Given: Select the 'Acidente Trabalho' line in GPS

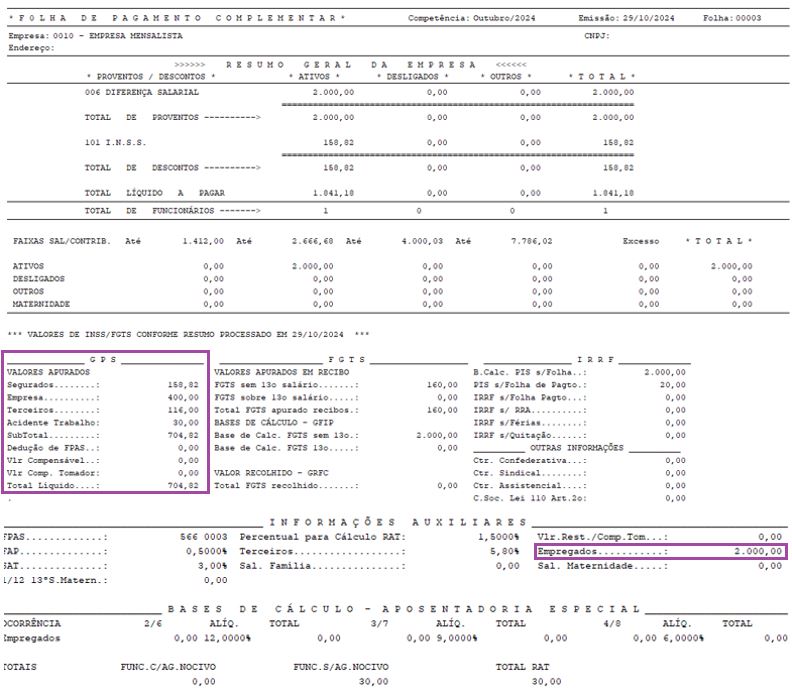Looking at the screenshot, I should tap(103, 423).
